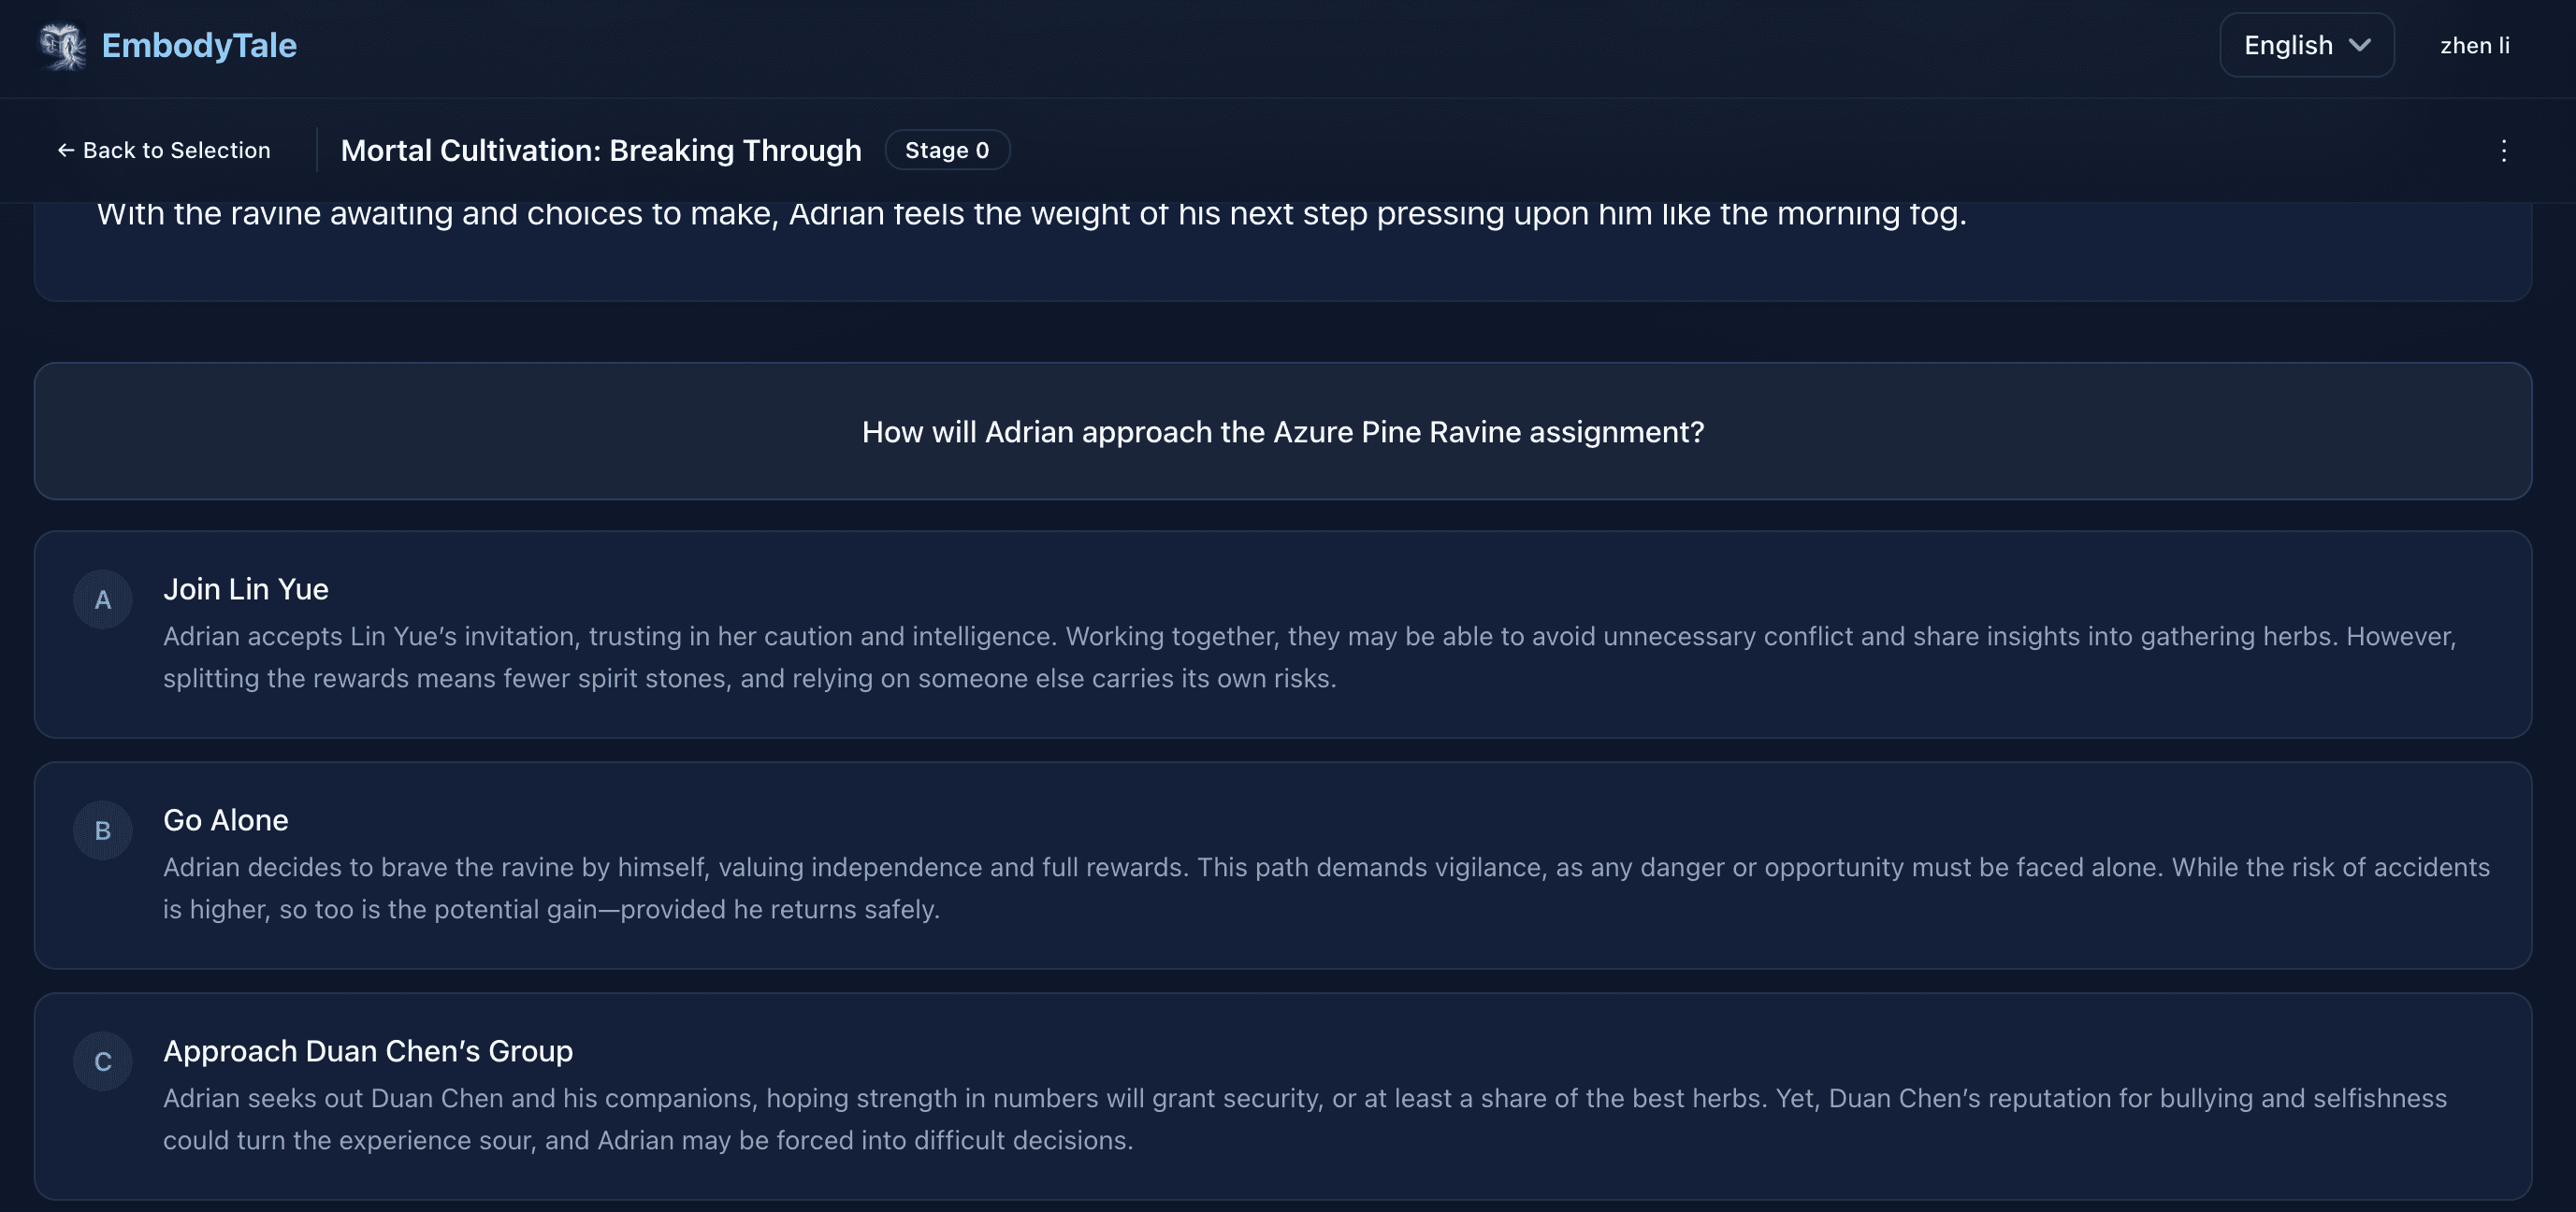Click the back arrow icon

[64, 149]
